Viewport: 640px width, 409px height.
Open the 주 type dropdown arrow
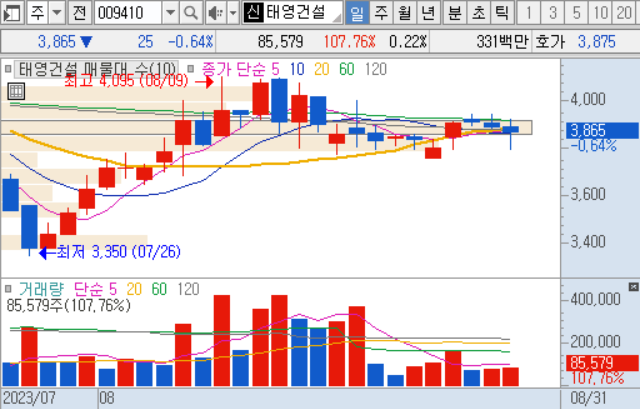click(57, 13)
